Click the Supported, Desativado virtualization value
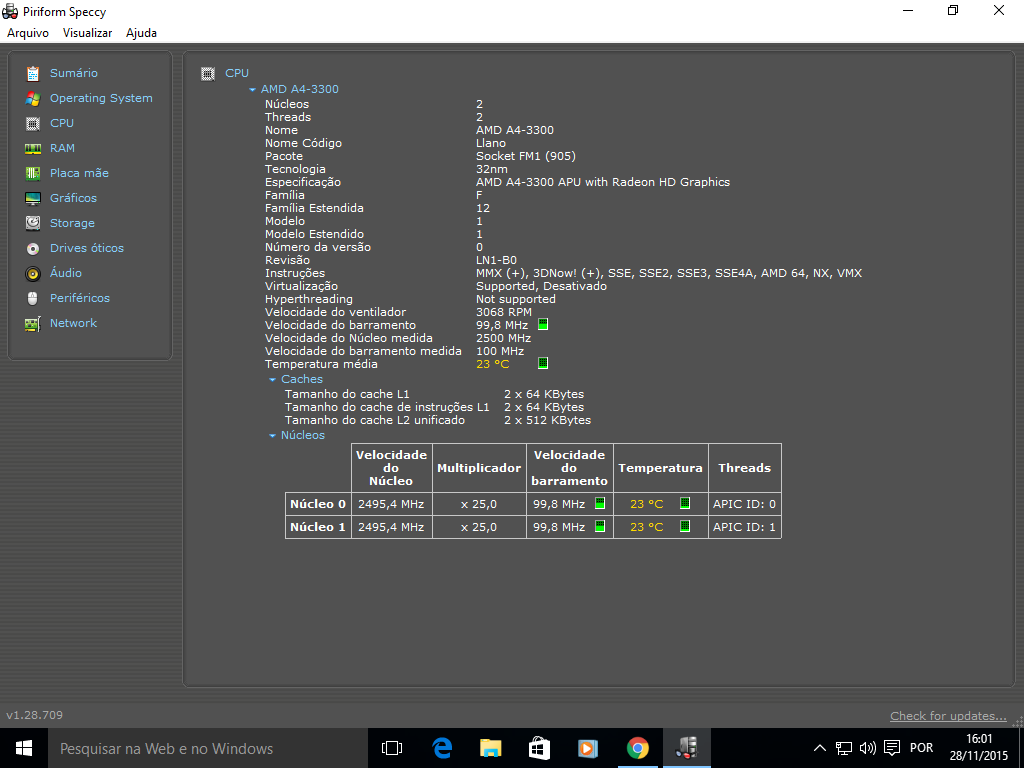Screen dimensions: 1024x768 pyautogui.click(x=541, y=286)
